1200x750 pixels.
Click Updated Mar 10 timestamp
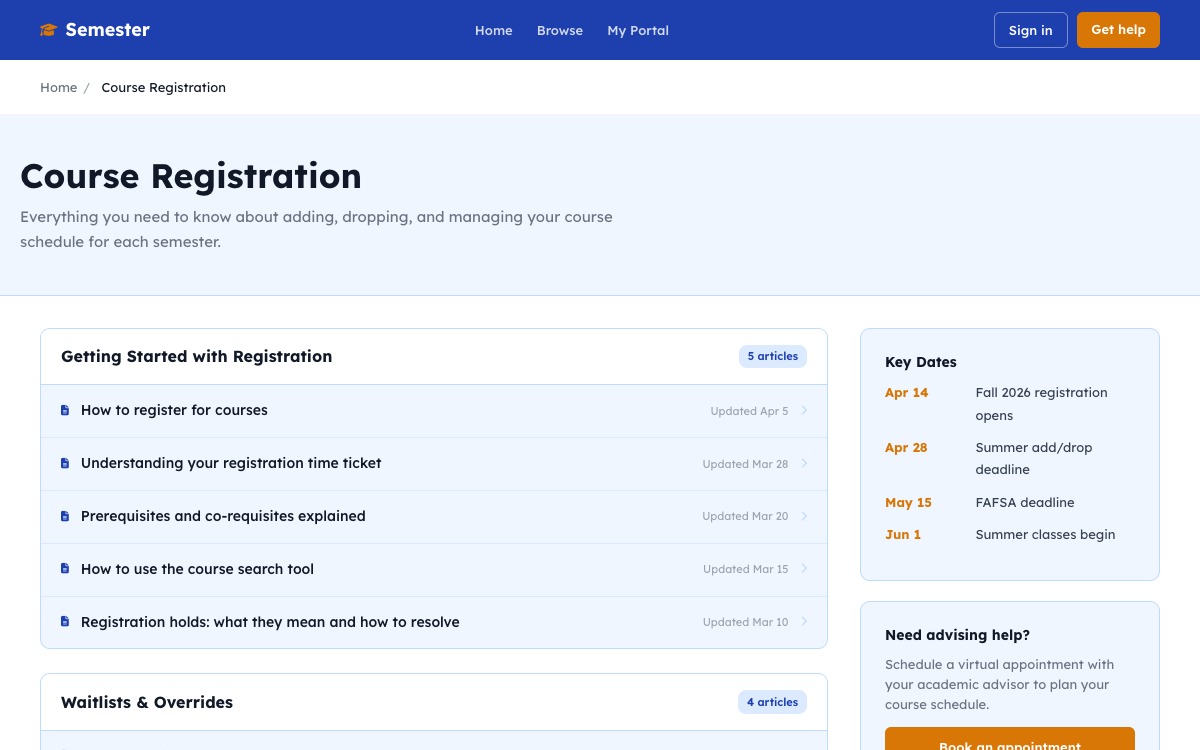(745, 622)
